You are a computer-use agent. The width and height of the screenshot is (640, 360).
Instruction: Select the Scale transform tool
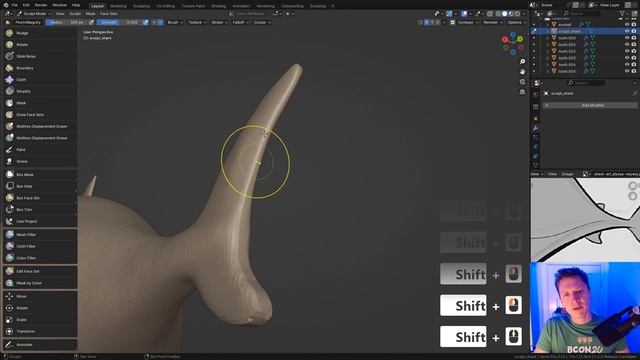[40, 320]
